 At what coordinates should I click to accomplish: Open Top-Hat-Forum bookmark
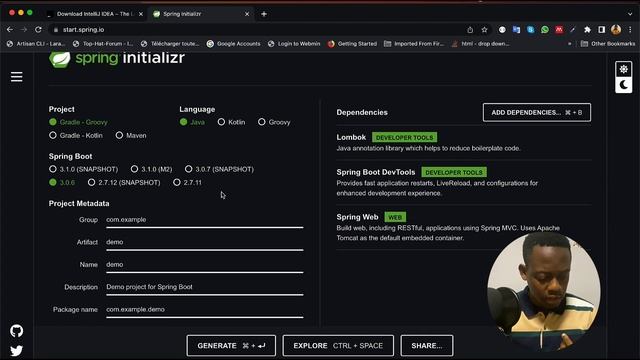[x=103, y=44]
